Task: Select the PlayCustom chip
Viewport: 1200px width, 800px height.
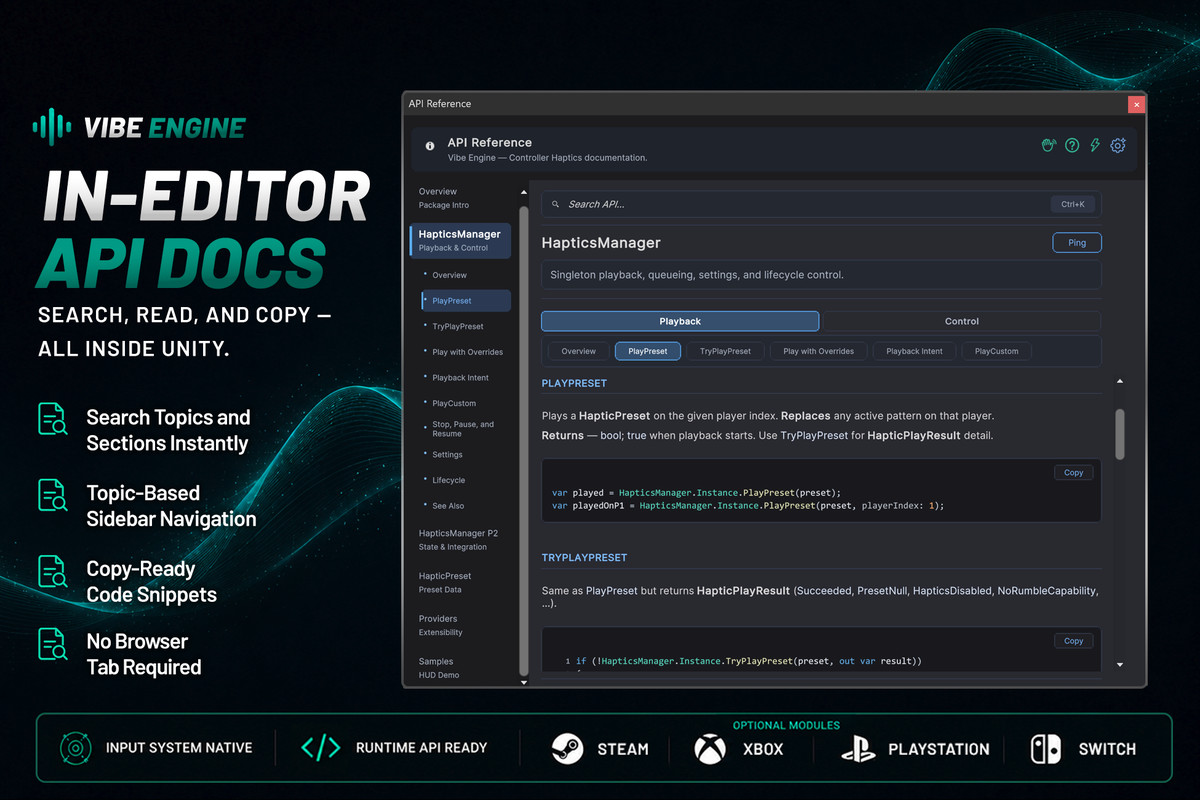Action: pos(997,351)
